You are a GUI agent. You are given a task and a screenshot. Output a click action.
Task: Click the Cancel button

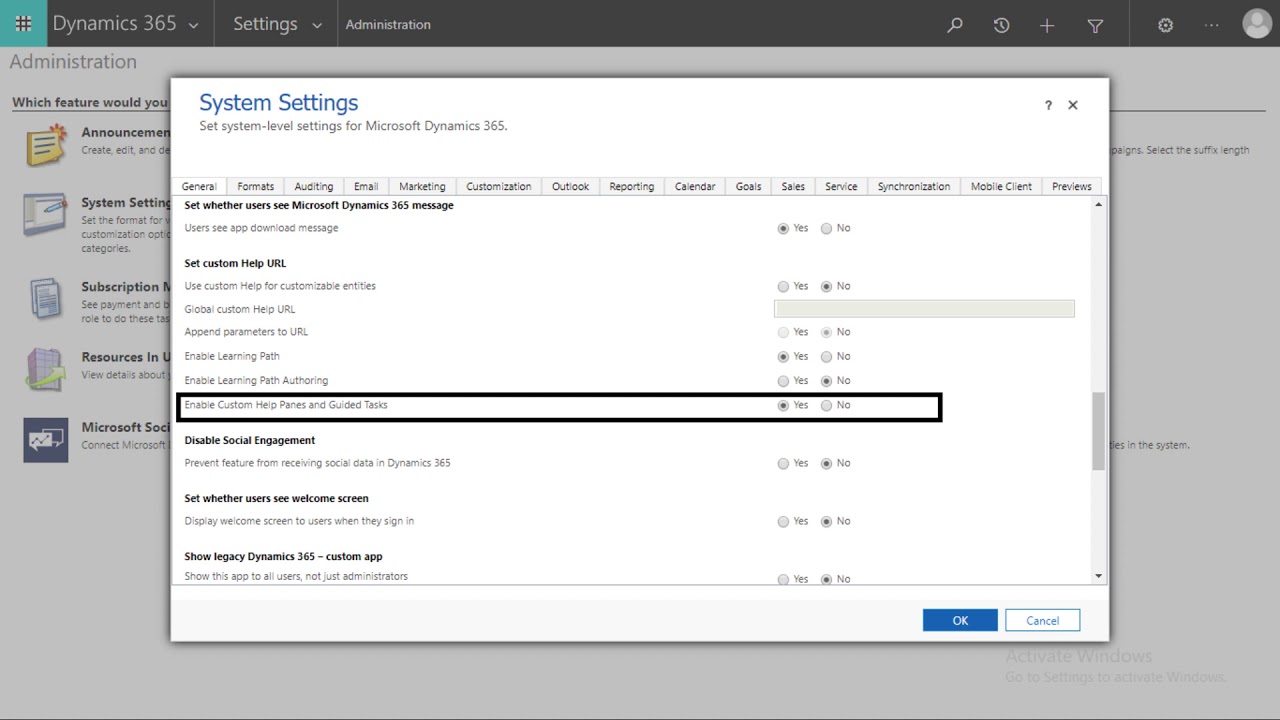point(1042,620)
